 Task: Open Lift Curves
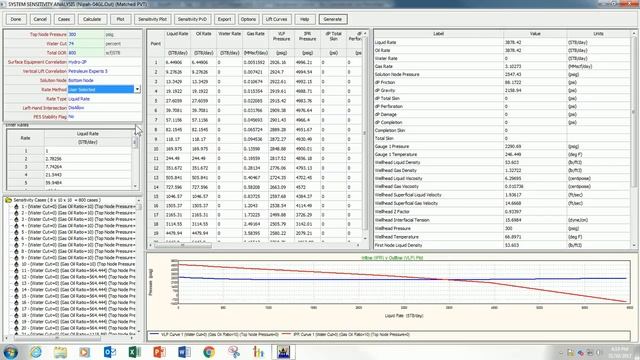click(276, 19)
